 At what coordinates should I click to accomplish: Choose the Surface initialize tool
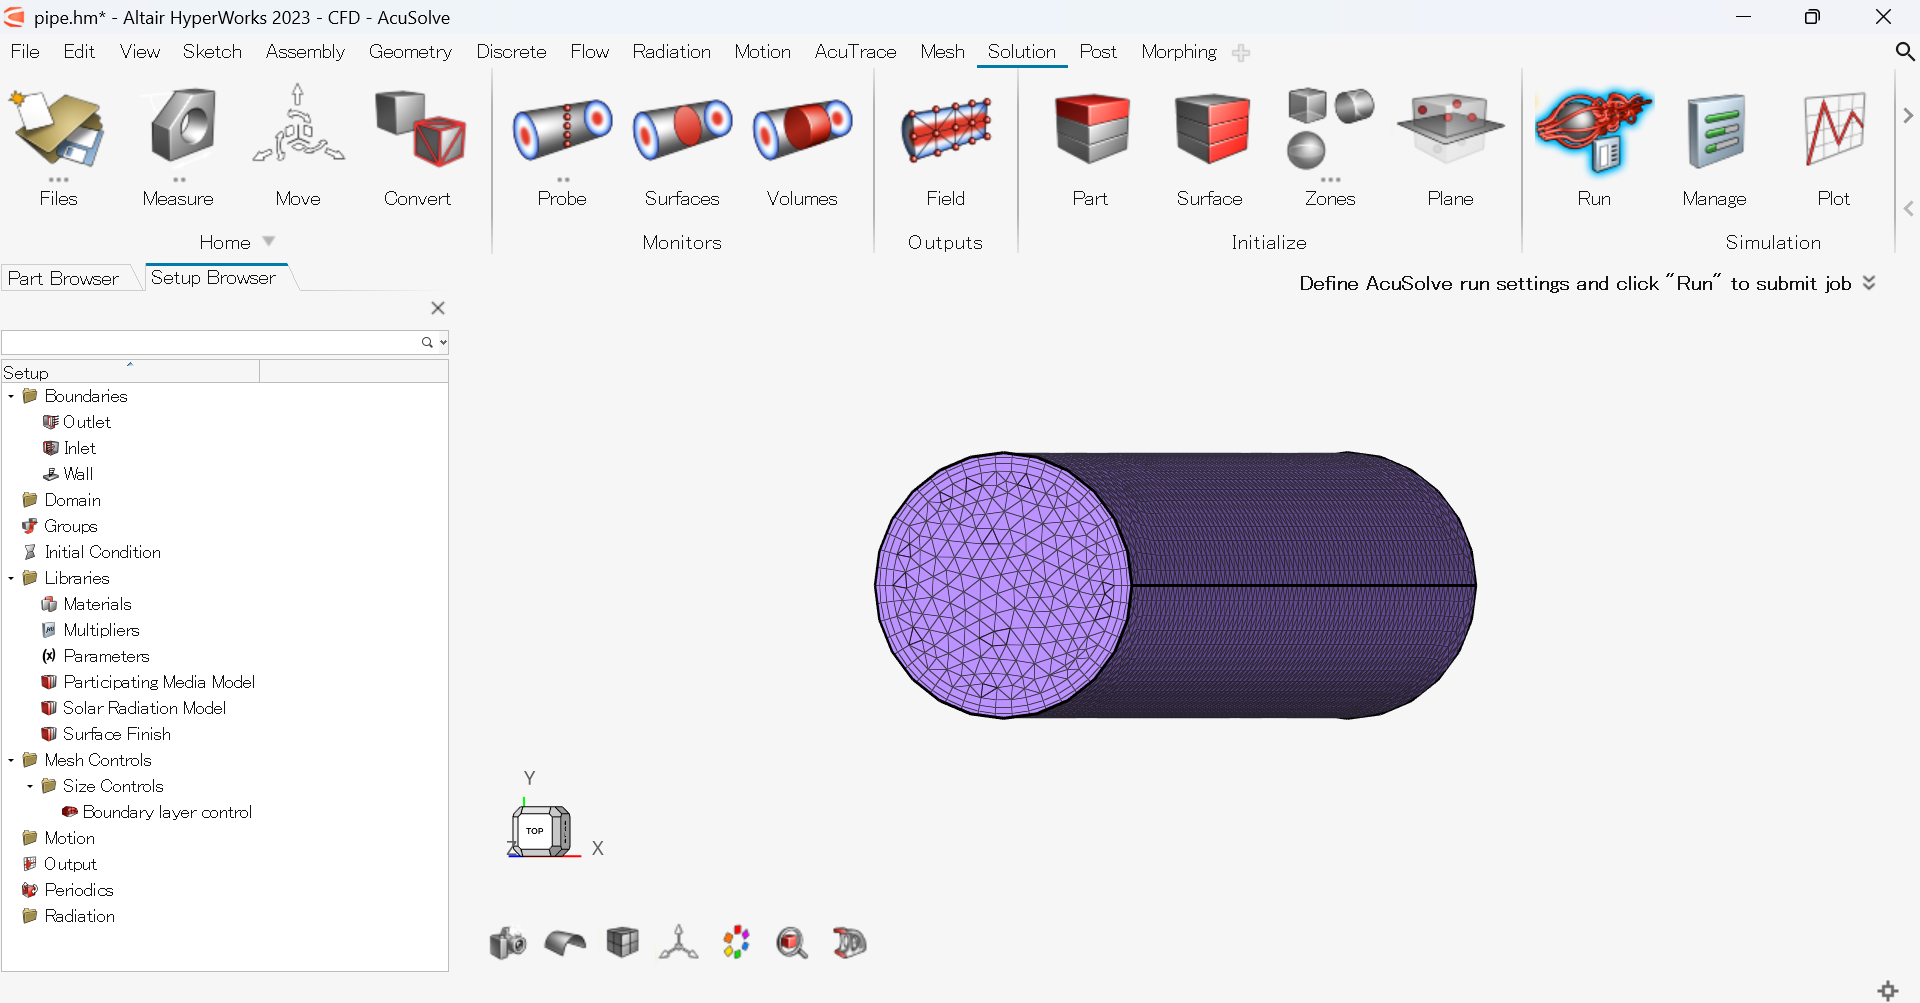pos(1210,130)
